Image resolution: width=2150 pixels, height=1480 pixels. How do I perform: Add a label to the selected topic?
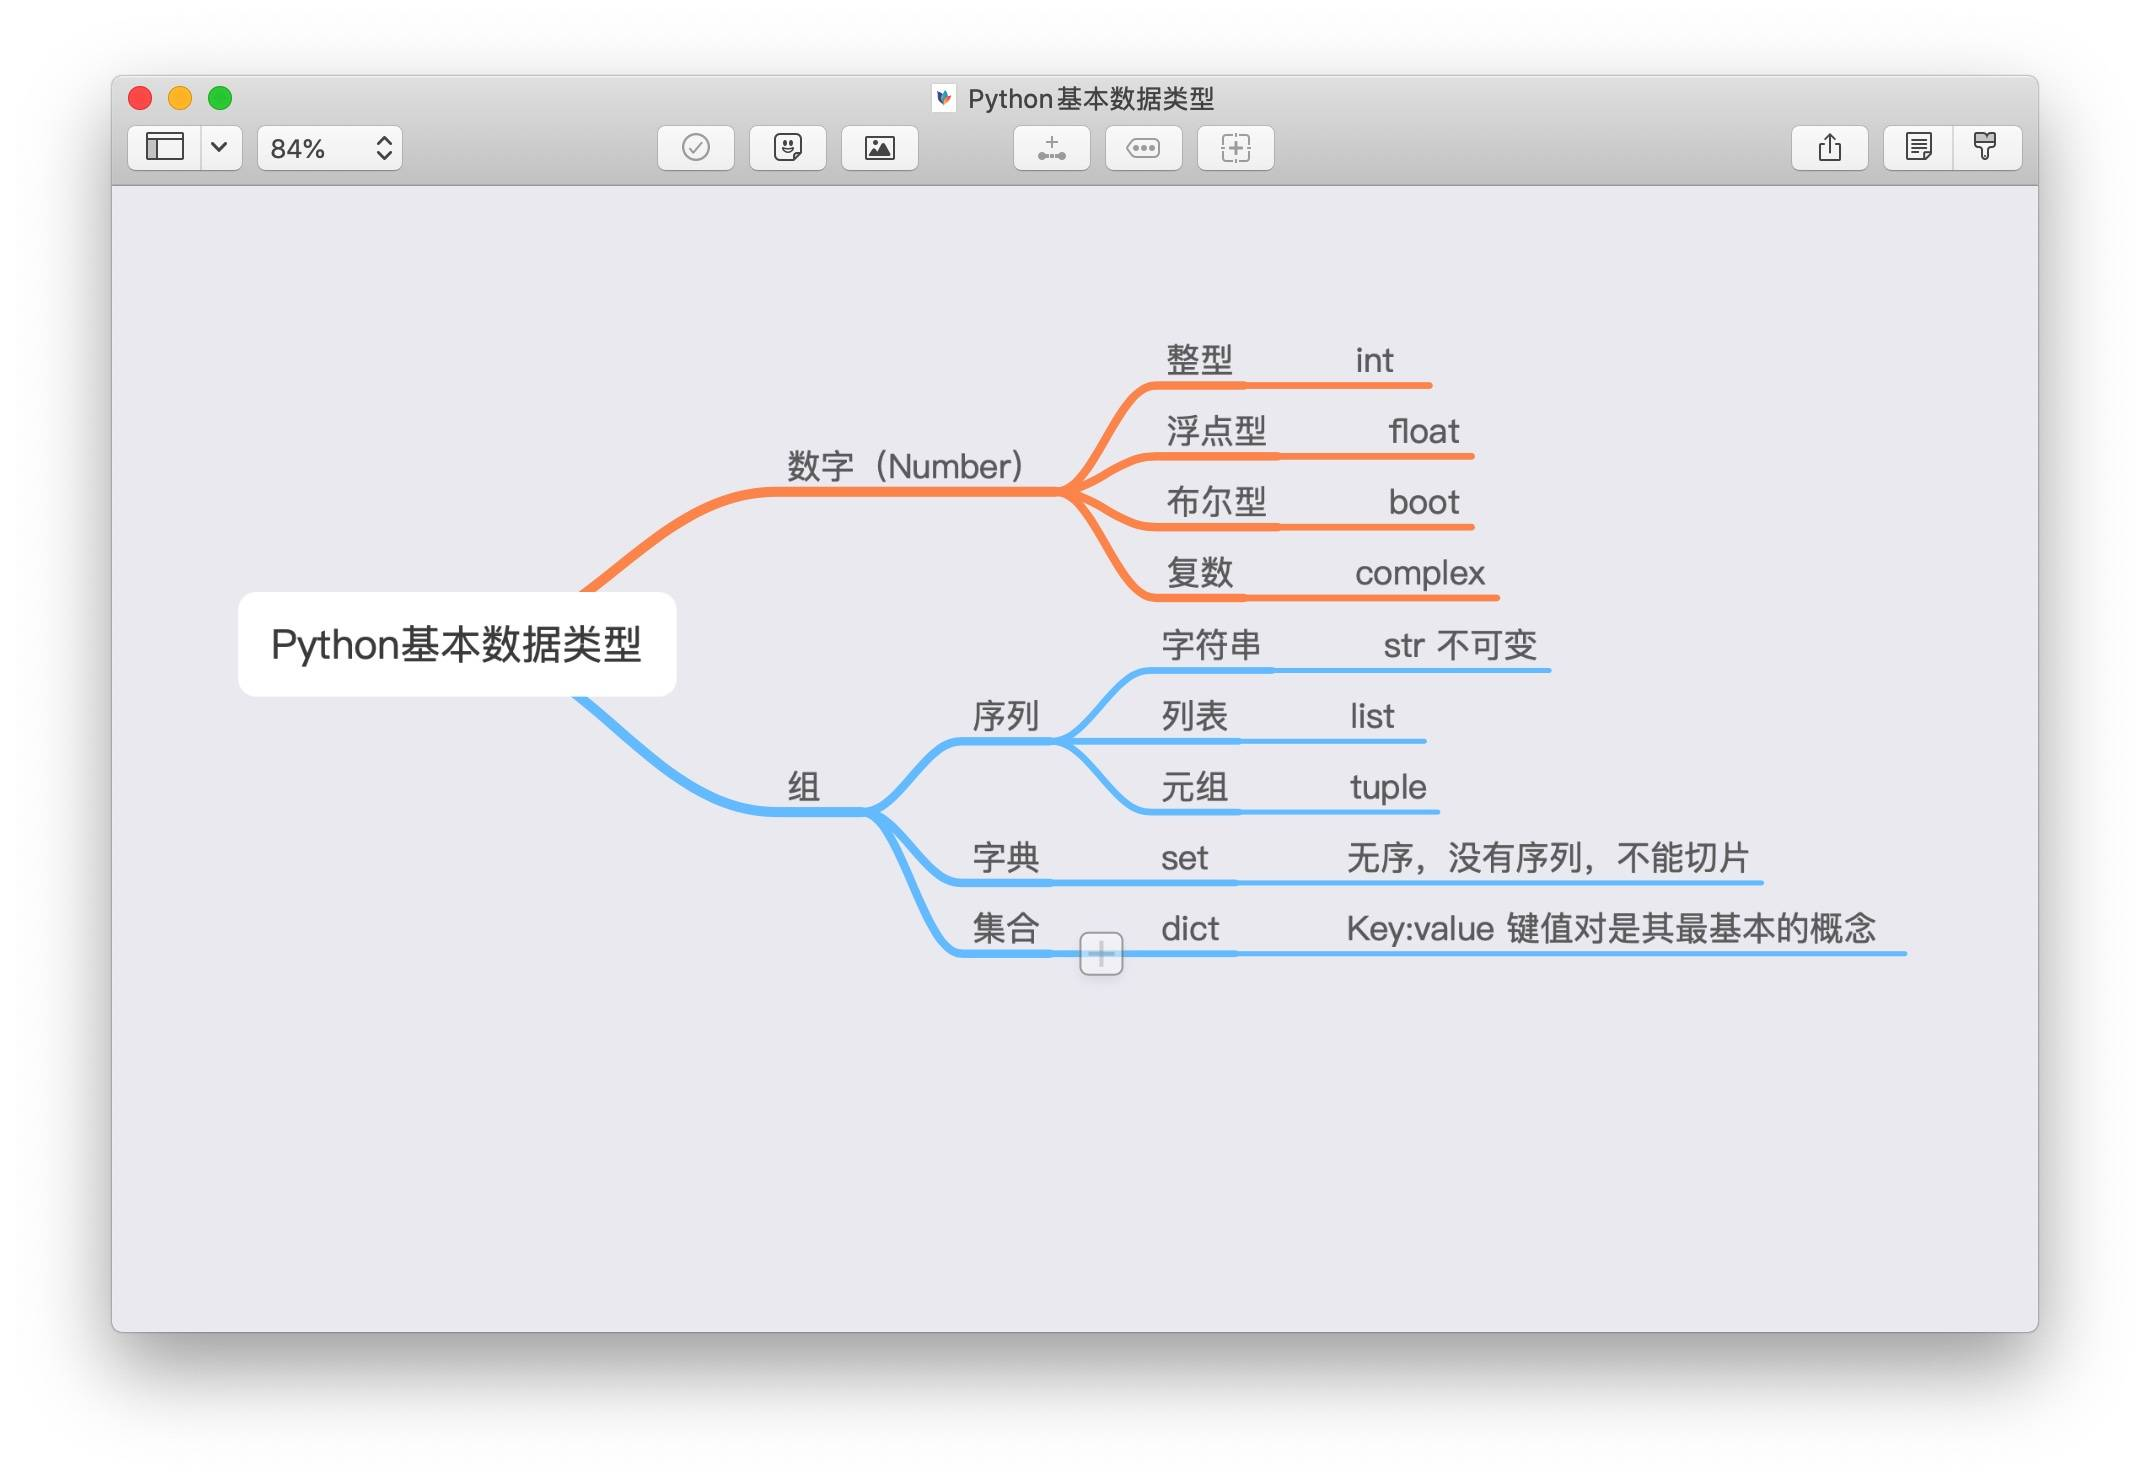click(x=1144, y=148)
